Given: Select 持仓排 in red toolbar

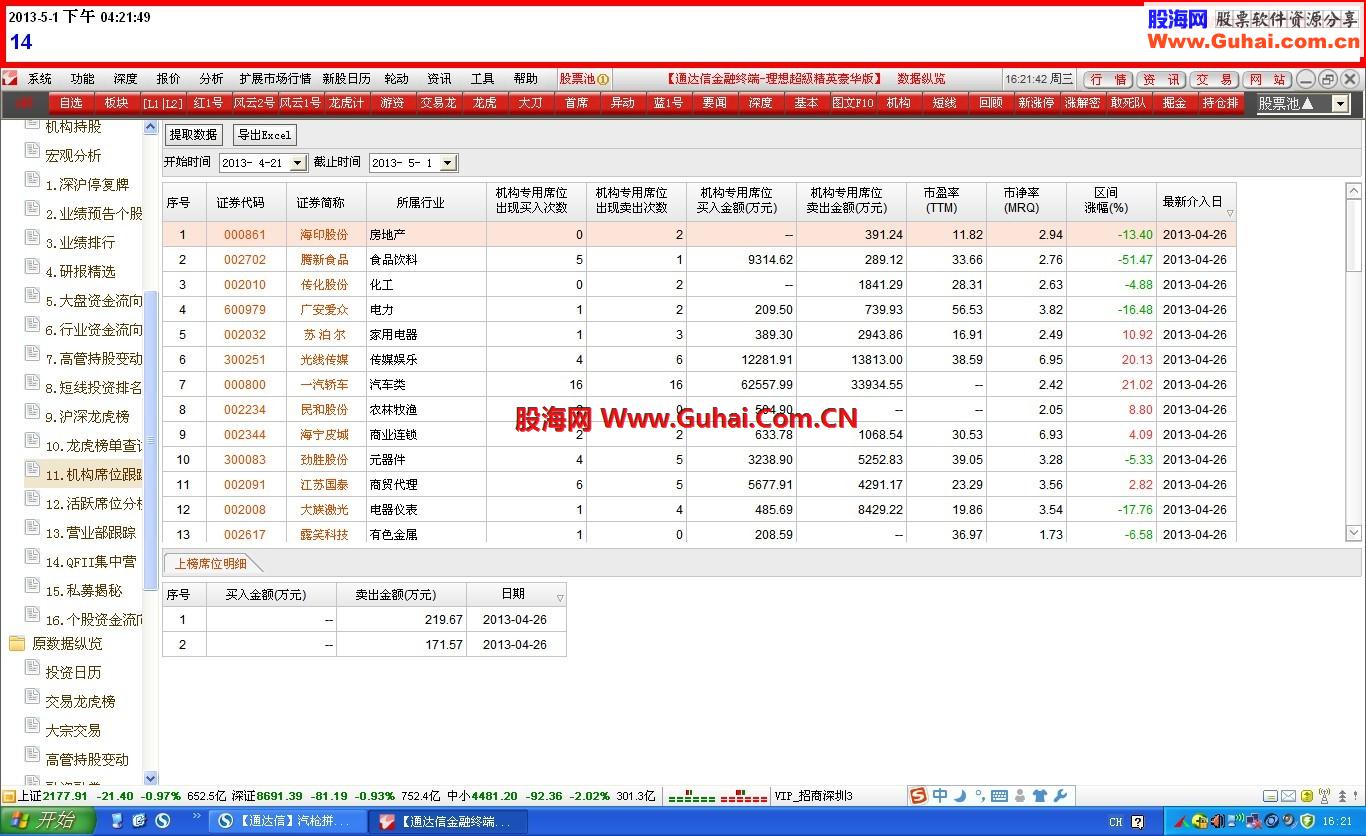Looking at the screenshot, I should pos(1220,103).
